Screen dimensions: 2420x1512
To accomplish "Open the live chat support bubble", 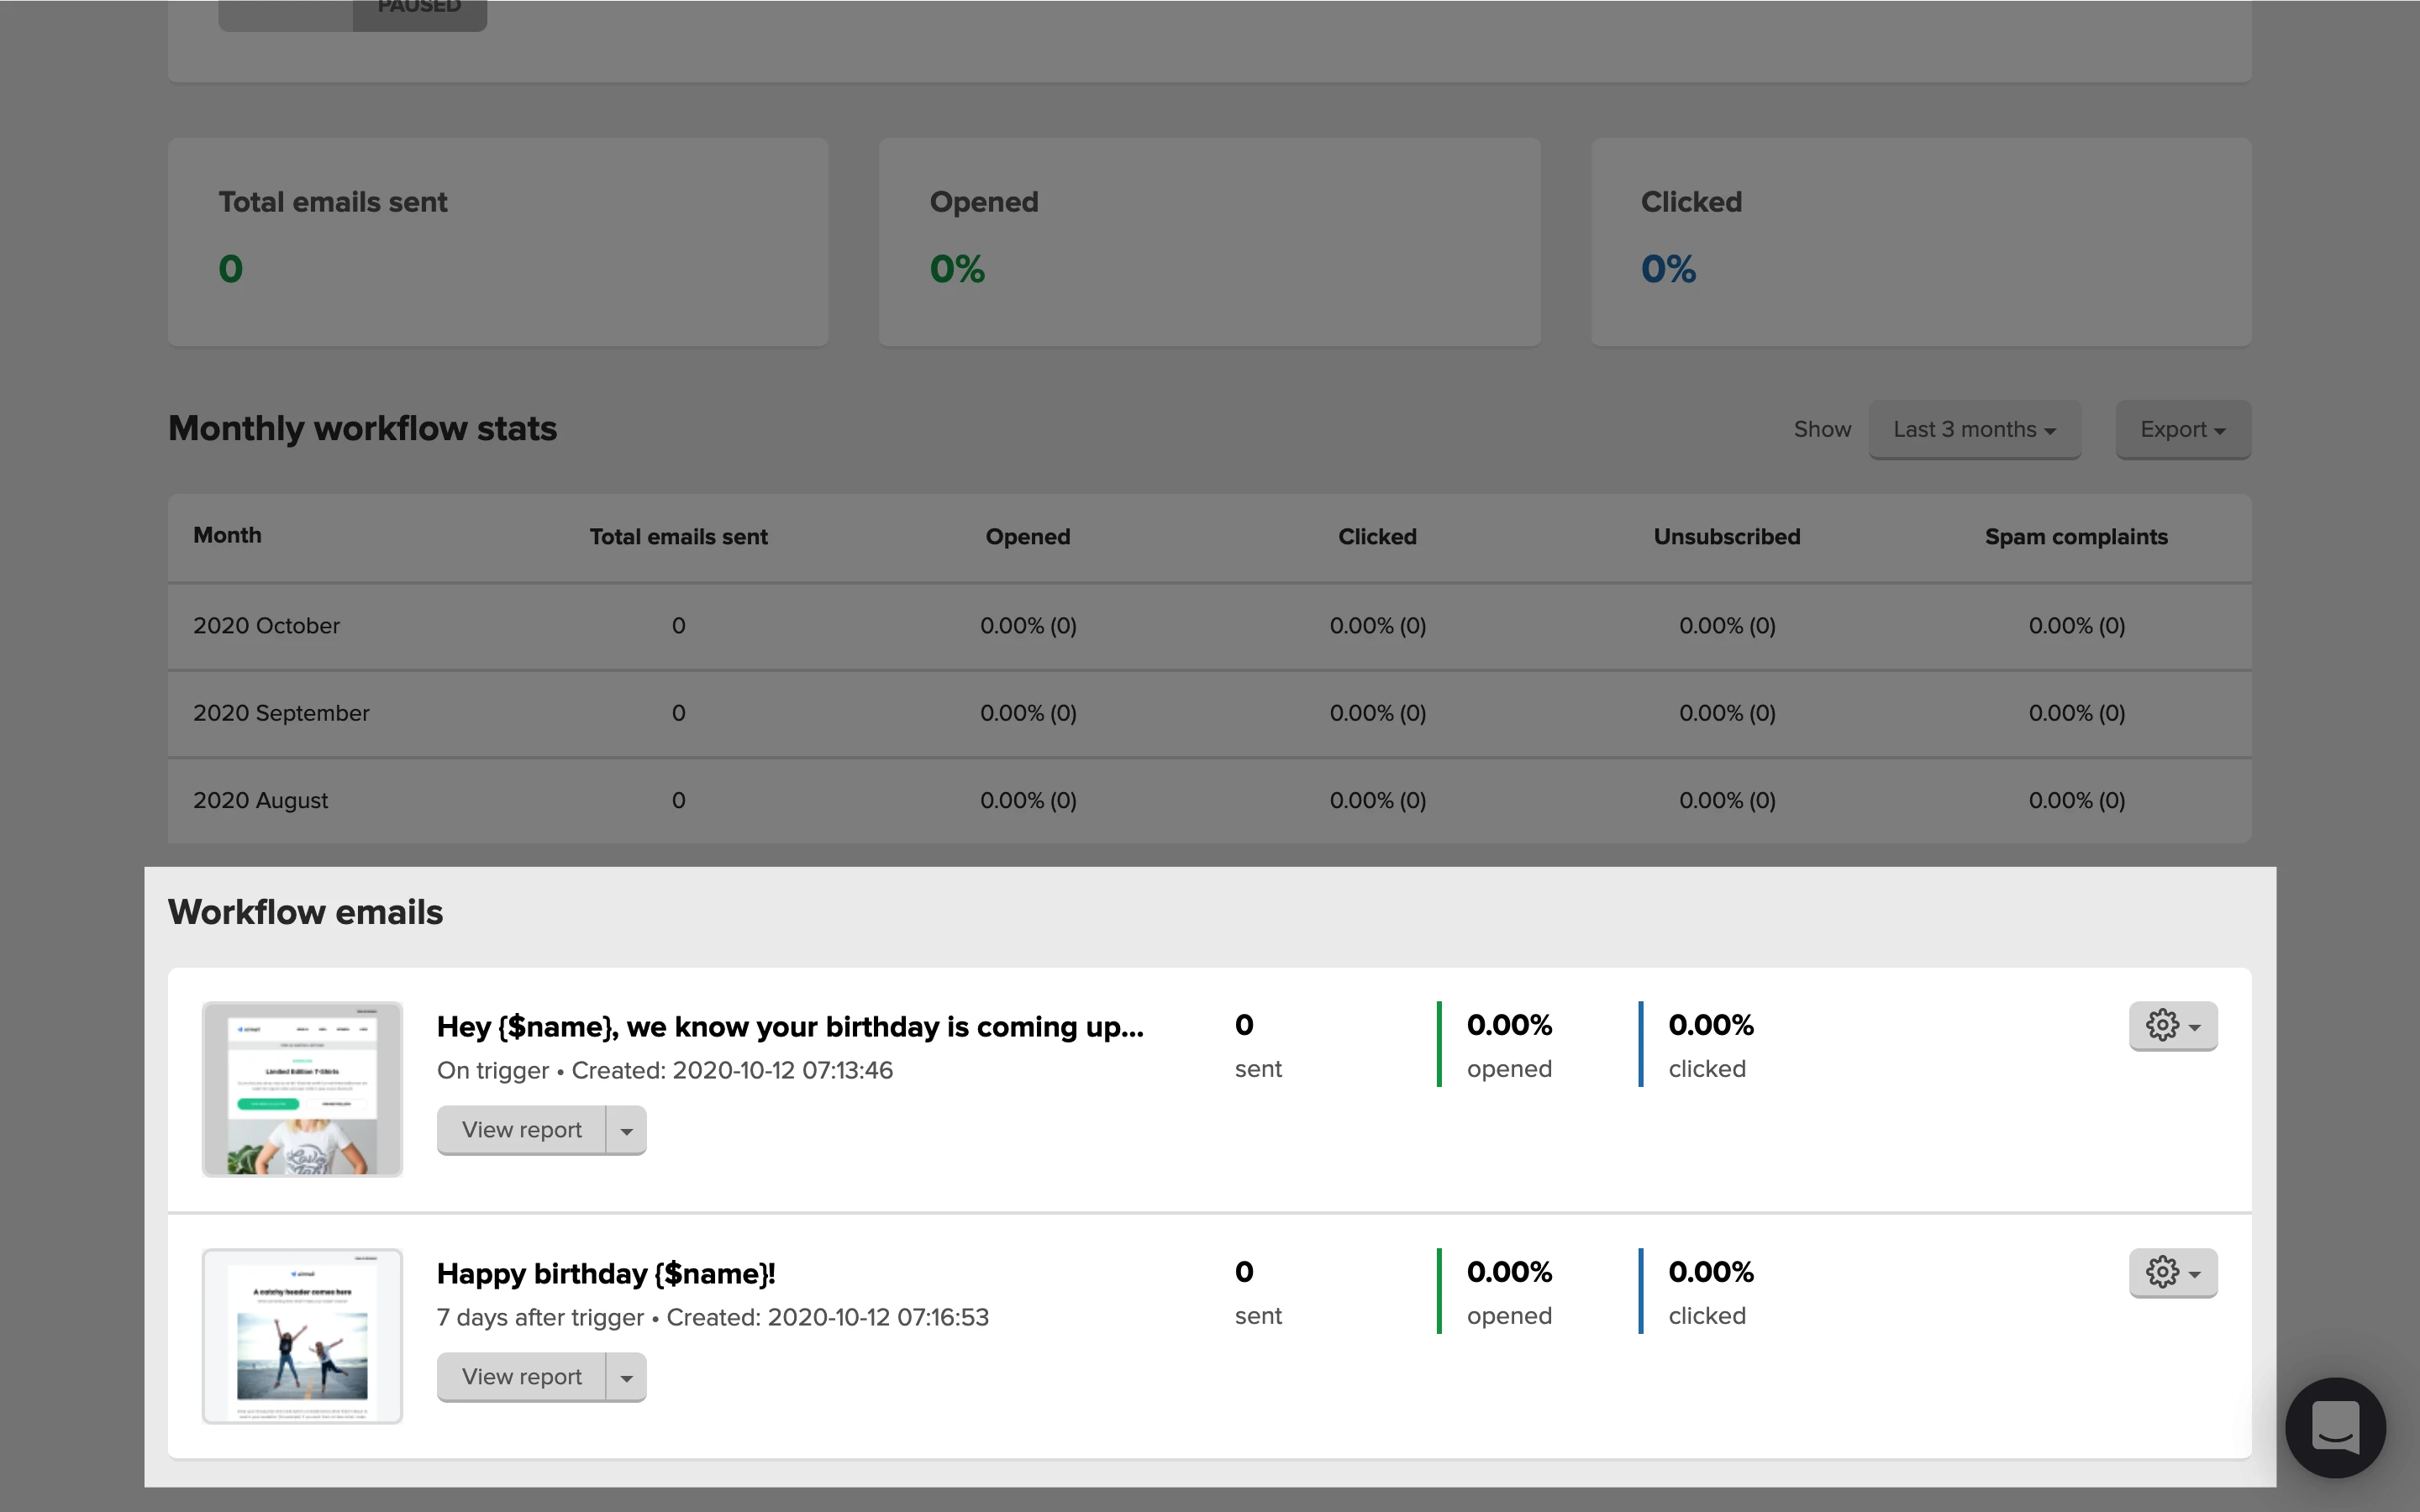I will pos(2335,1427).
